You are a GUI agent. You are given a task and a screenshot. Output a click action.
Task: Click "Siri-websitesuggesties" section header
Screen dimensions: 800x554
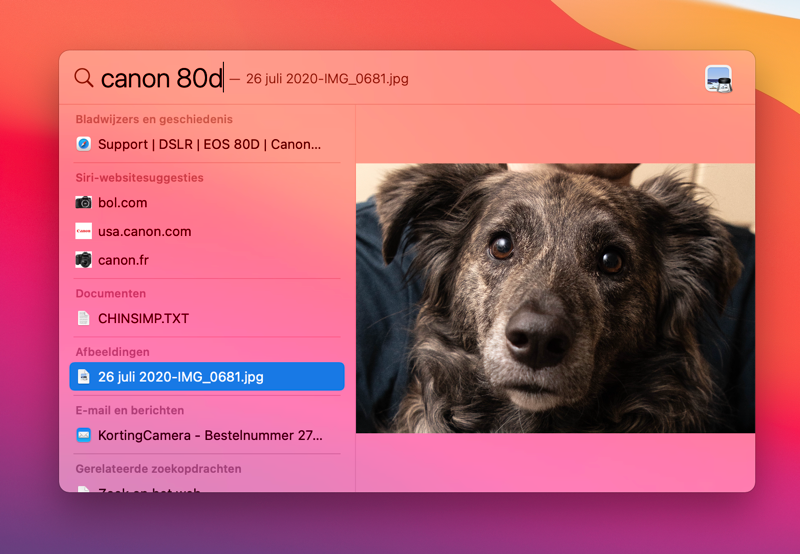pos(139,178)
